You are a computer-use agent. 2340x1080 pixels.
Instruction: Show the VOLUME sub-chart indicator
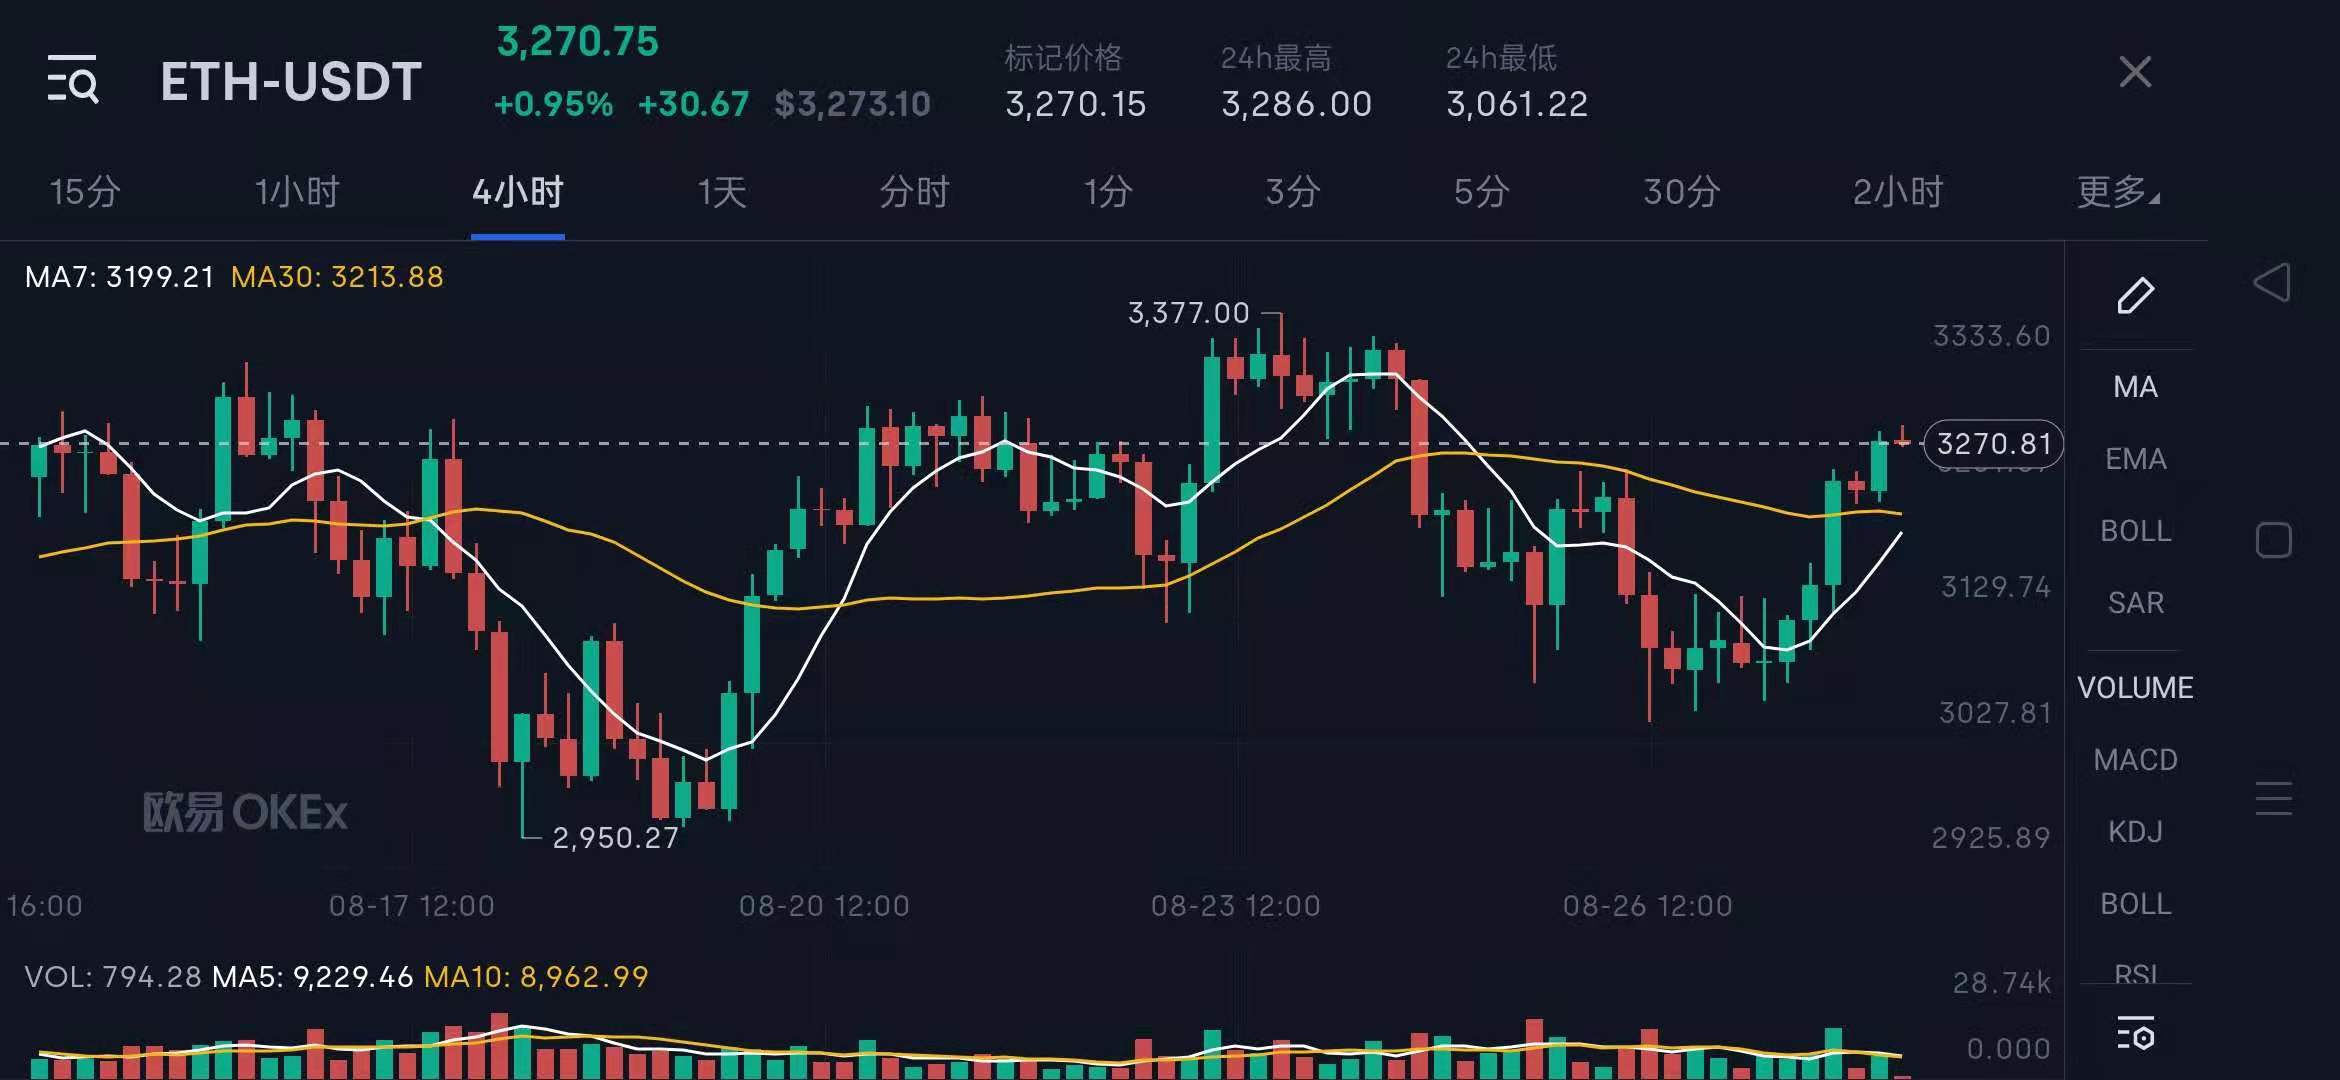pos(2135,688)
